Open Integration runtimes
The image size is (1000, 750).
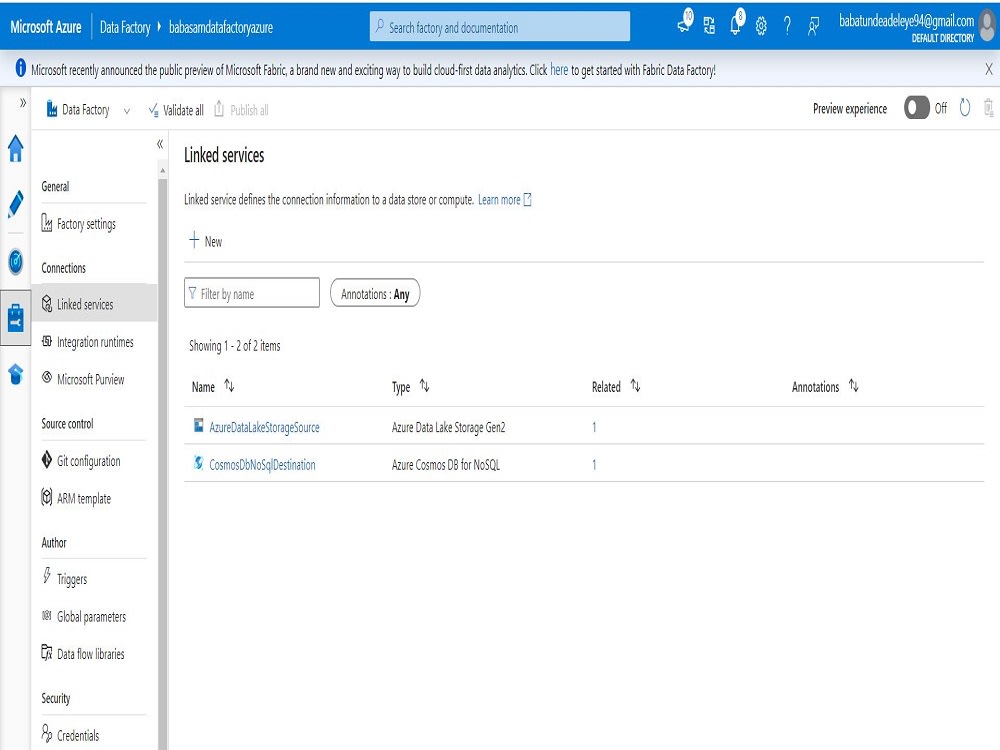94,342
